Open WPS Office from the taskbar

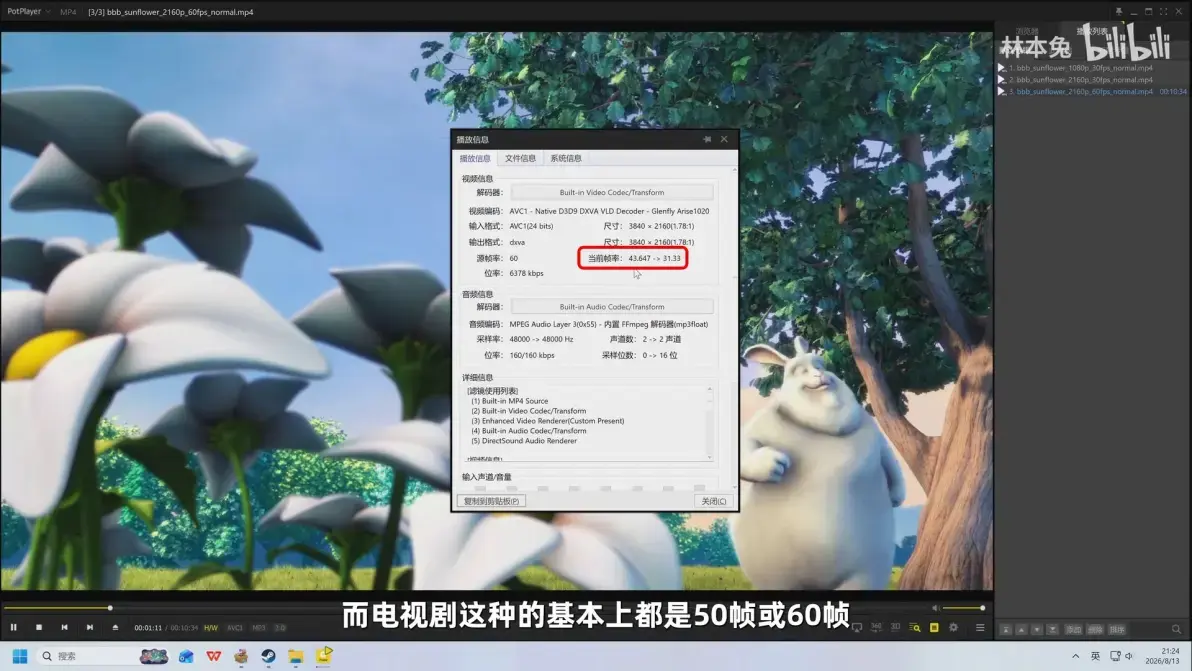(214, 656)
